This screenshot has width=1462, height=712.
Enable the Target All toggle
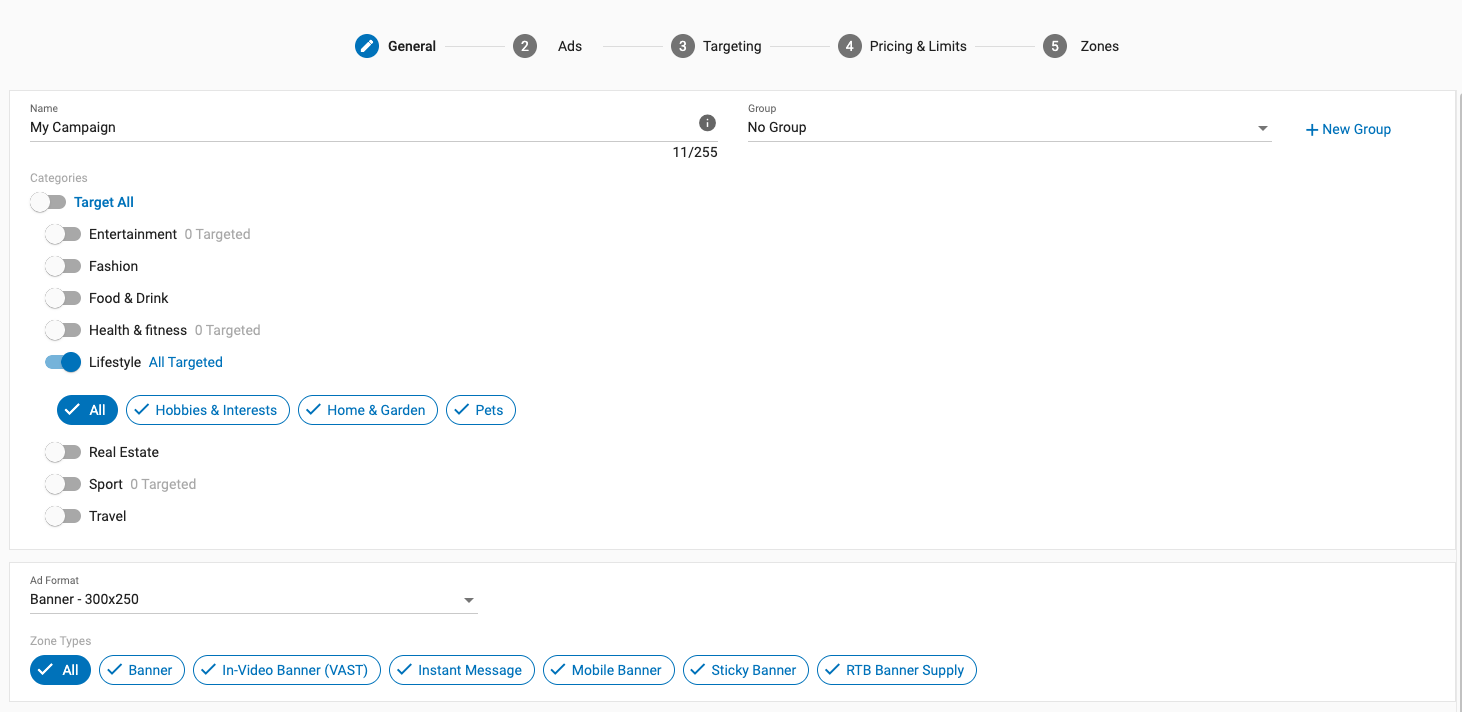(48, 202)
